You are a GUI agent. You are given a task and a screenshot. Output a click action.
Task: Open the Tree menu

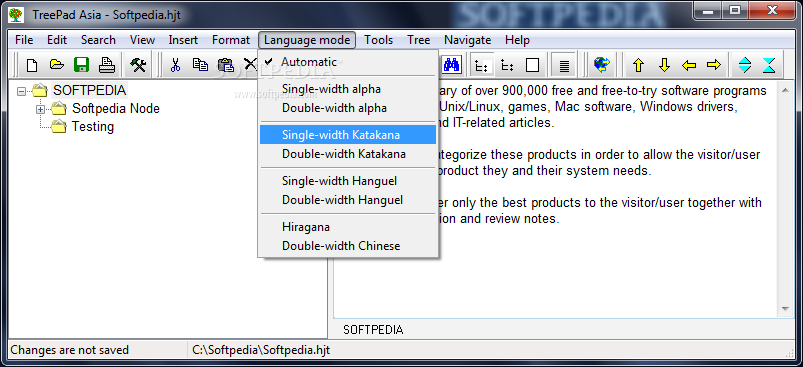pos(419,40)
